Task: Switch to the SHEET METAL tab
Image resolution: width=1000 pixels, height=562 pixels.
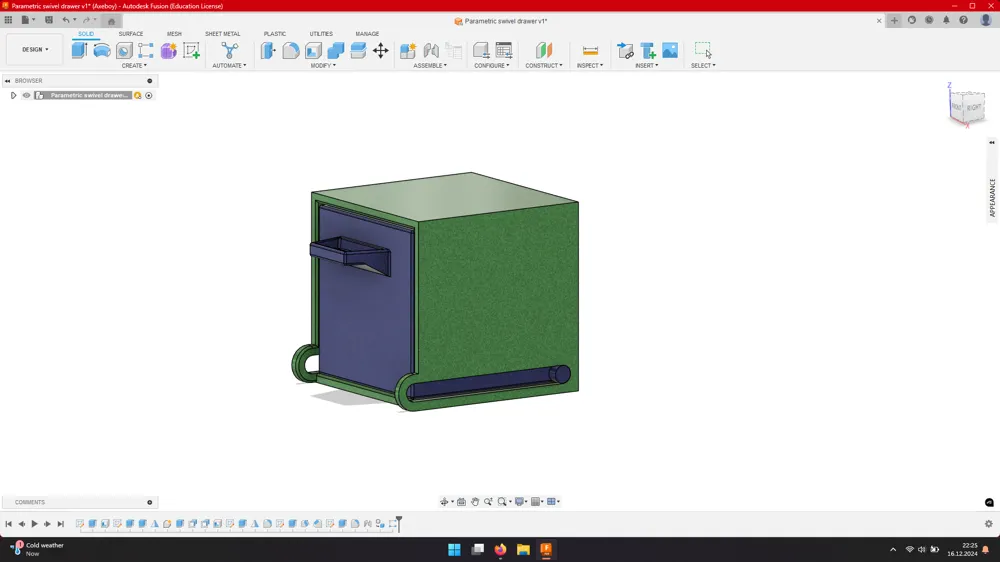Action: point(223,34)
